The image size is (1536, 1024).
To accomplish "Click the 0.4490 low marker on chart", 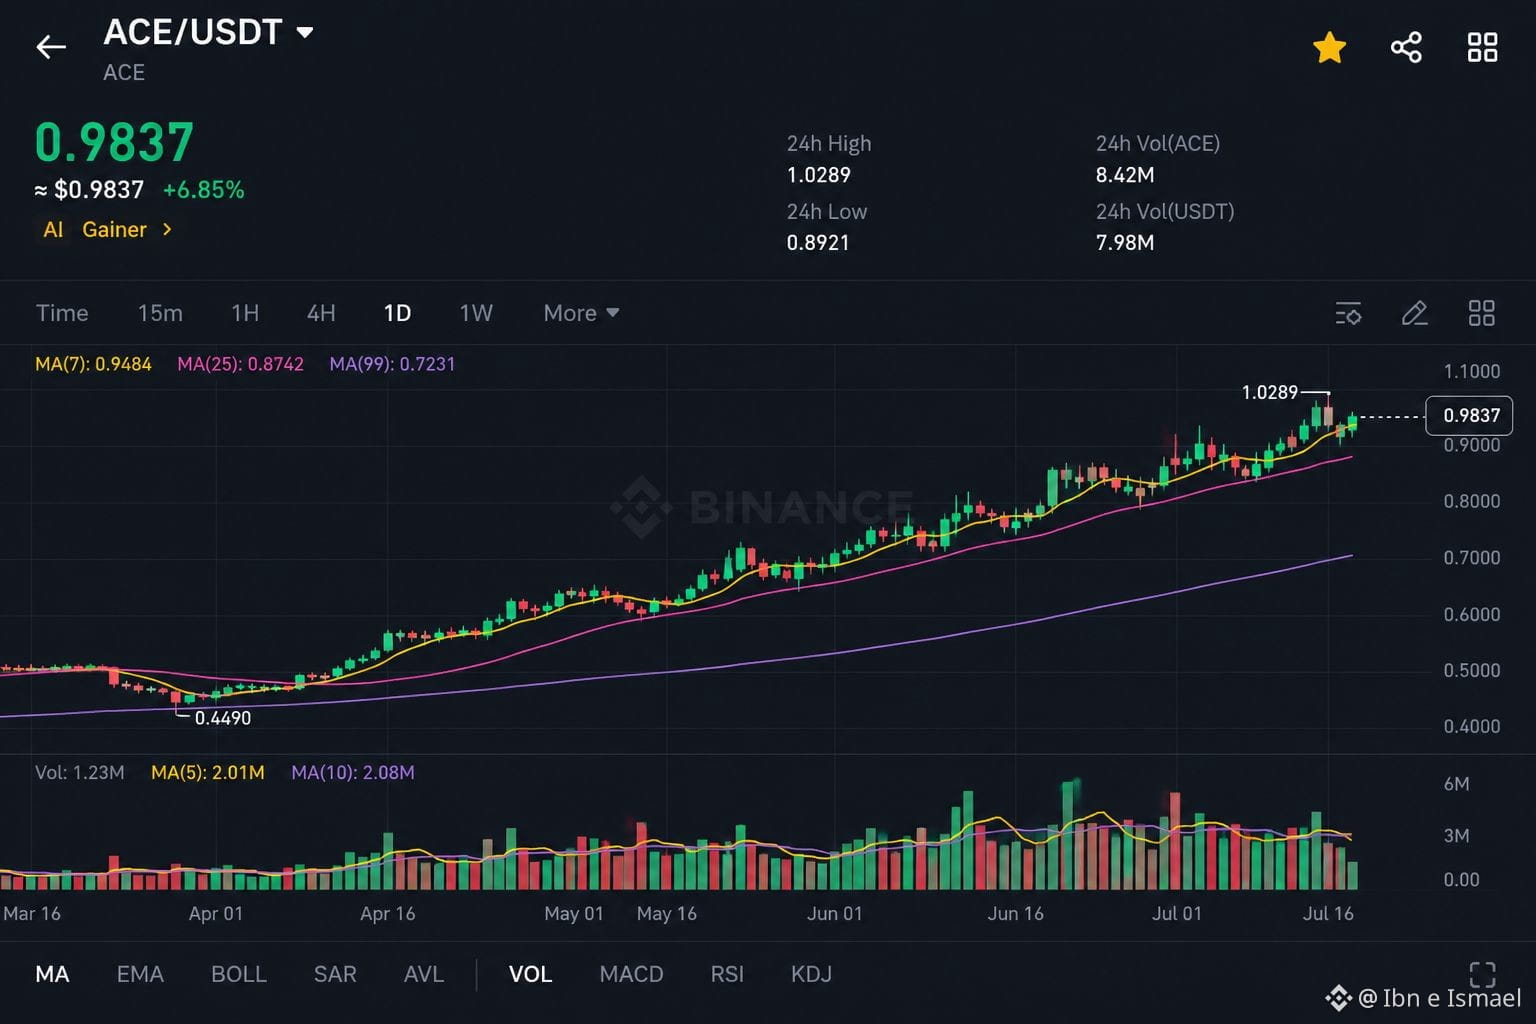I will click(222, 718).
